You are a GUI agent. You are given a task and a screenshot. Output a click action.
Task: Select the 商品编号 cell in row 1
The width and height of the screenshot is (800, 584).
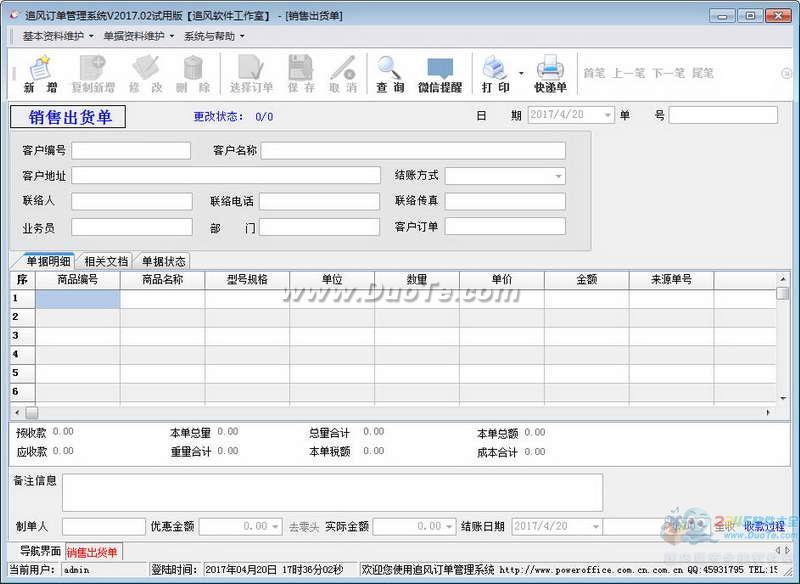(x=78, y=299)
